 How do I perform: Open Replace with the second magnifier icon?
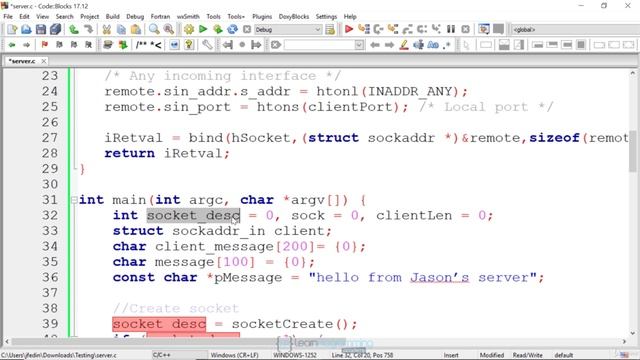(169, 29)
